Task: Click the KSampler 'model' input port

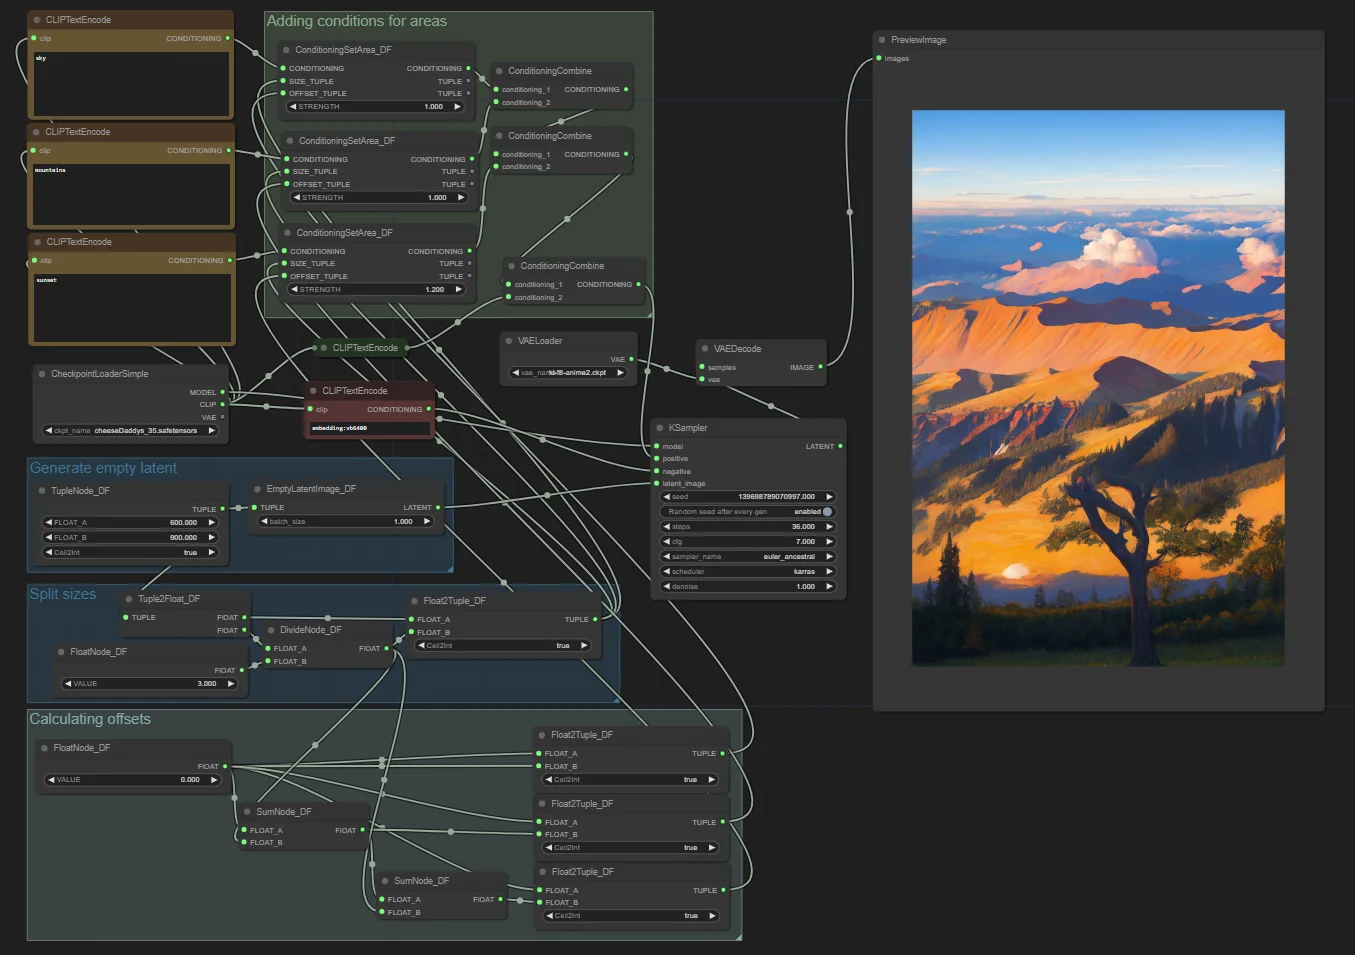Action: pos(656,446)
